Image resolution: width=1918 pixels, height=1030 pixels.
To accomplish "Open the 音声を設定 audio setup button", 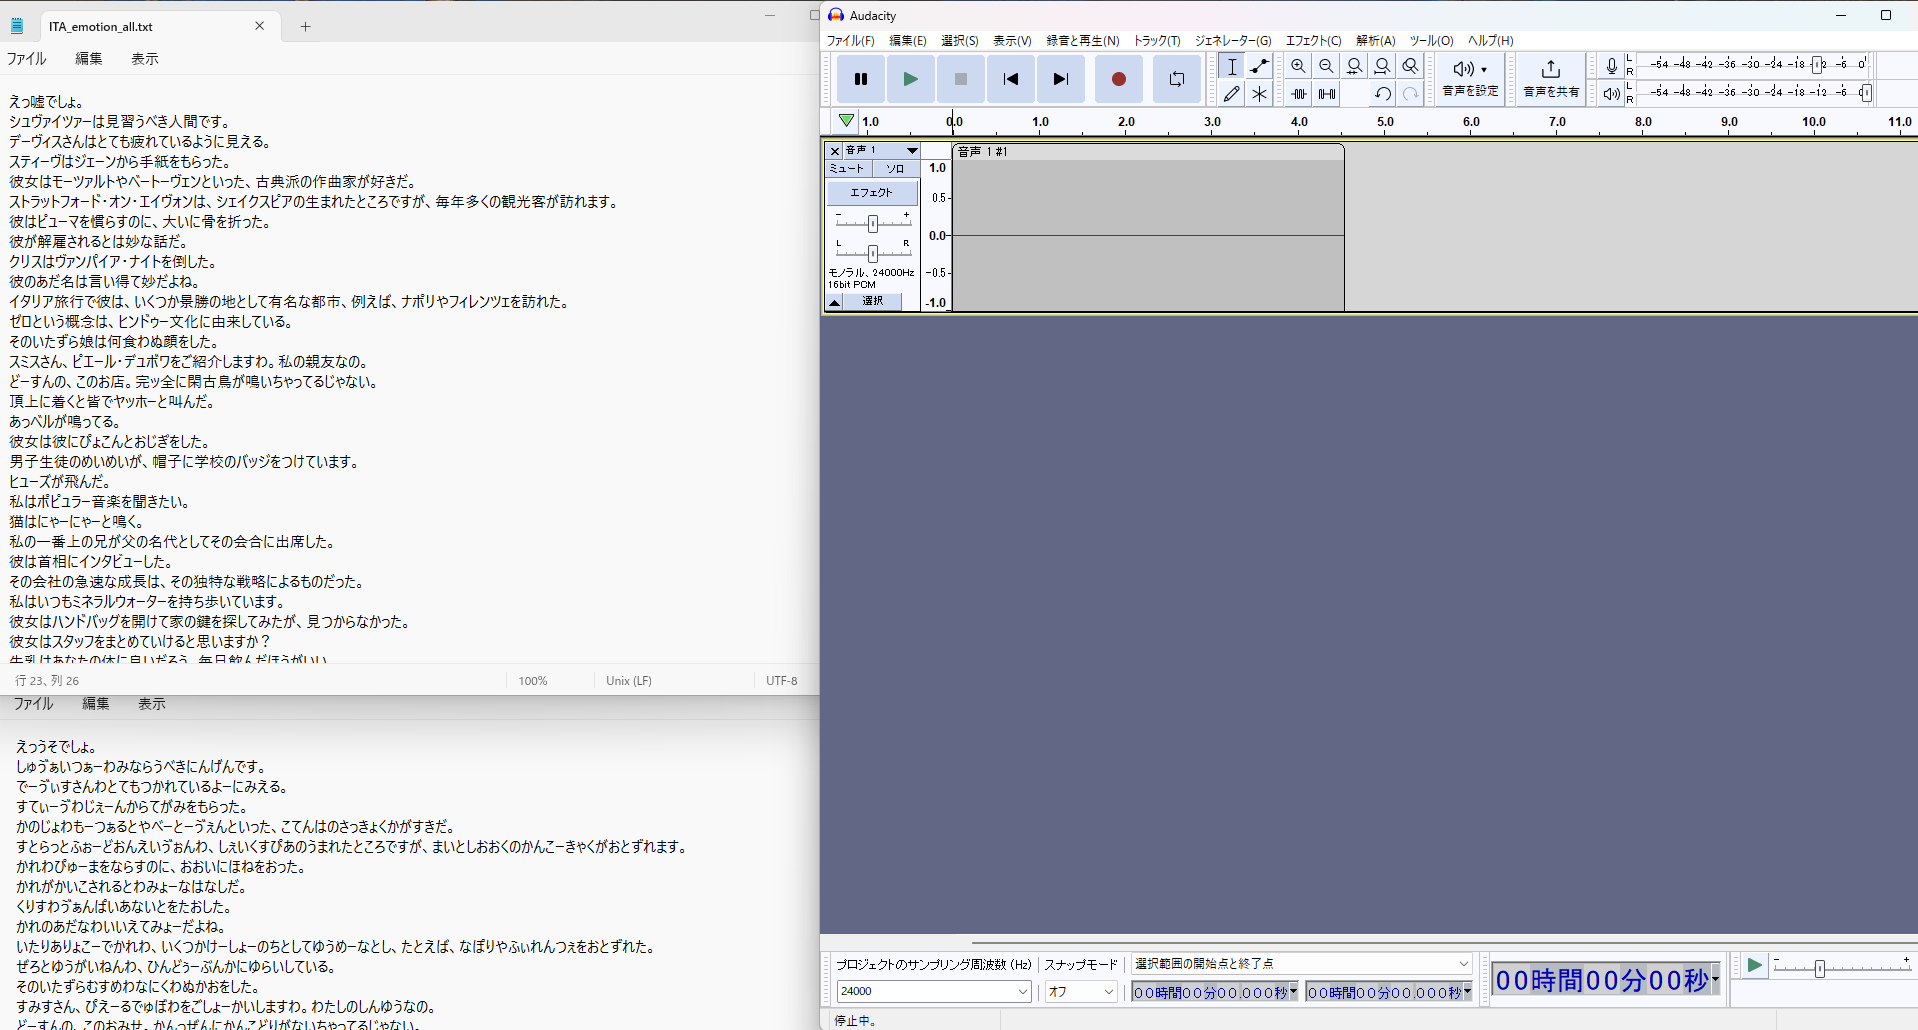I will (1470, 79).
